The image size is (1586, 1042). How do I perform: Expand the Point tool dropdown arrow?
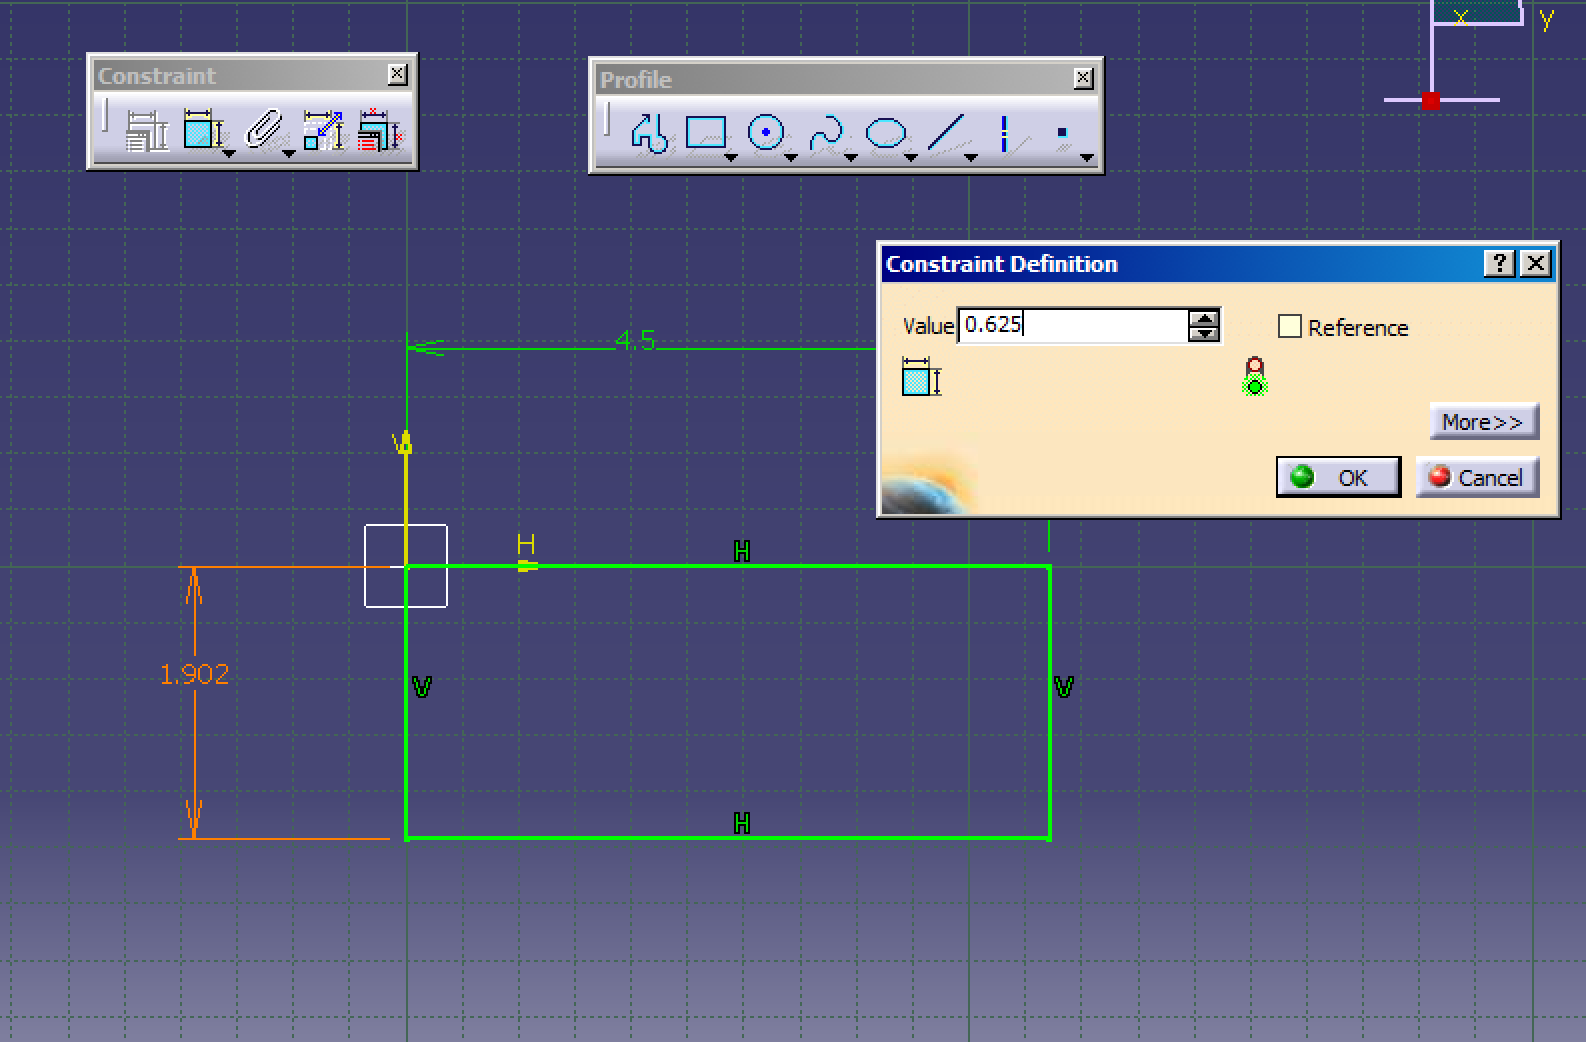pos(1087,157)
